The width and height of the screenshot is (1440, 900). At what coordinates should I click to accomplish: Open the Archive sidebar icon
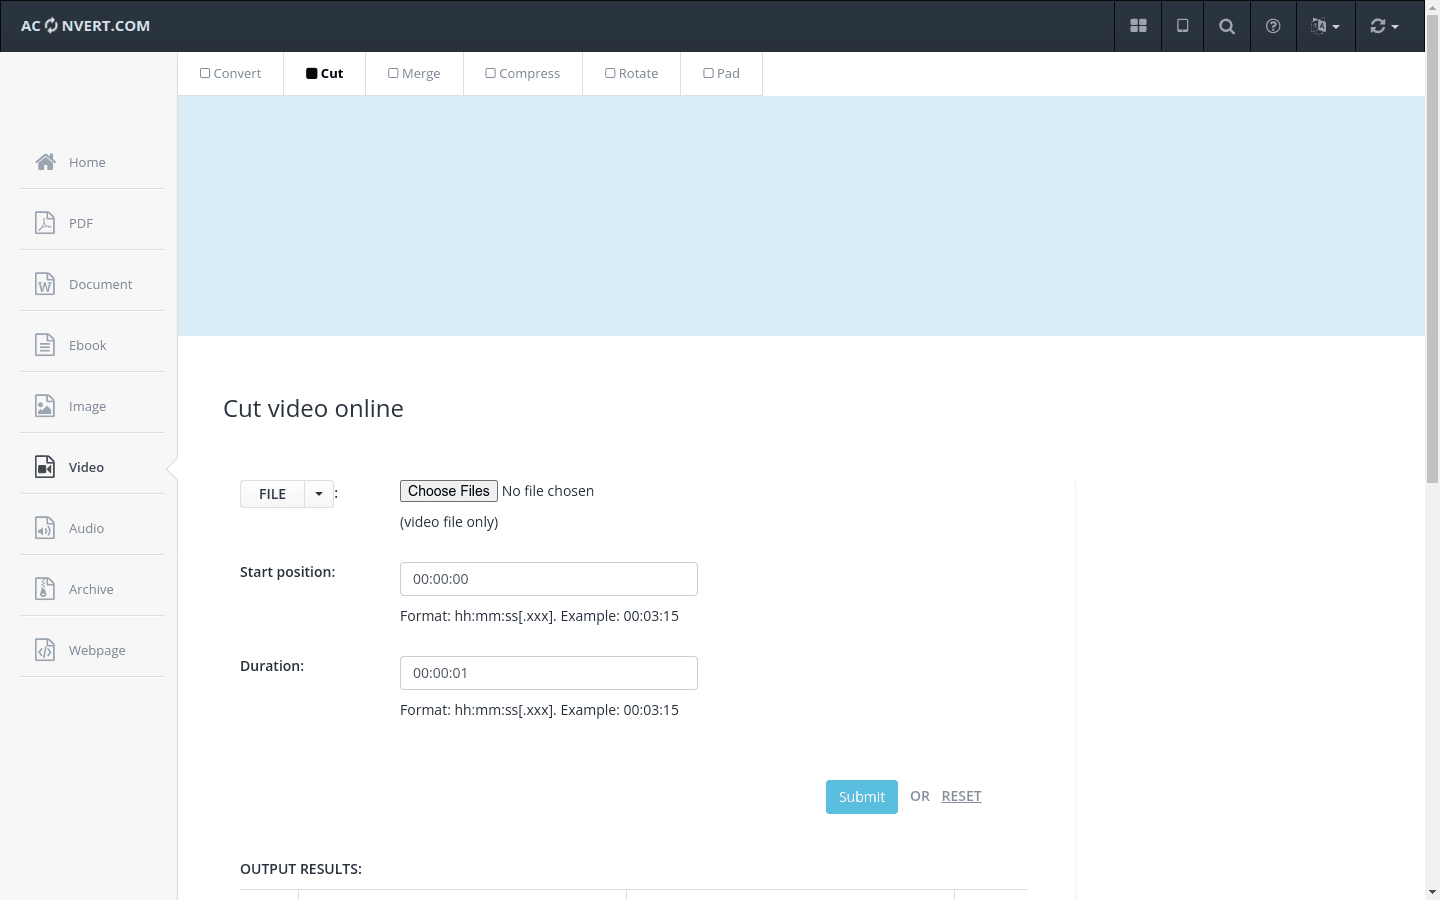coord(45,589)
